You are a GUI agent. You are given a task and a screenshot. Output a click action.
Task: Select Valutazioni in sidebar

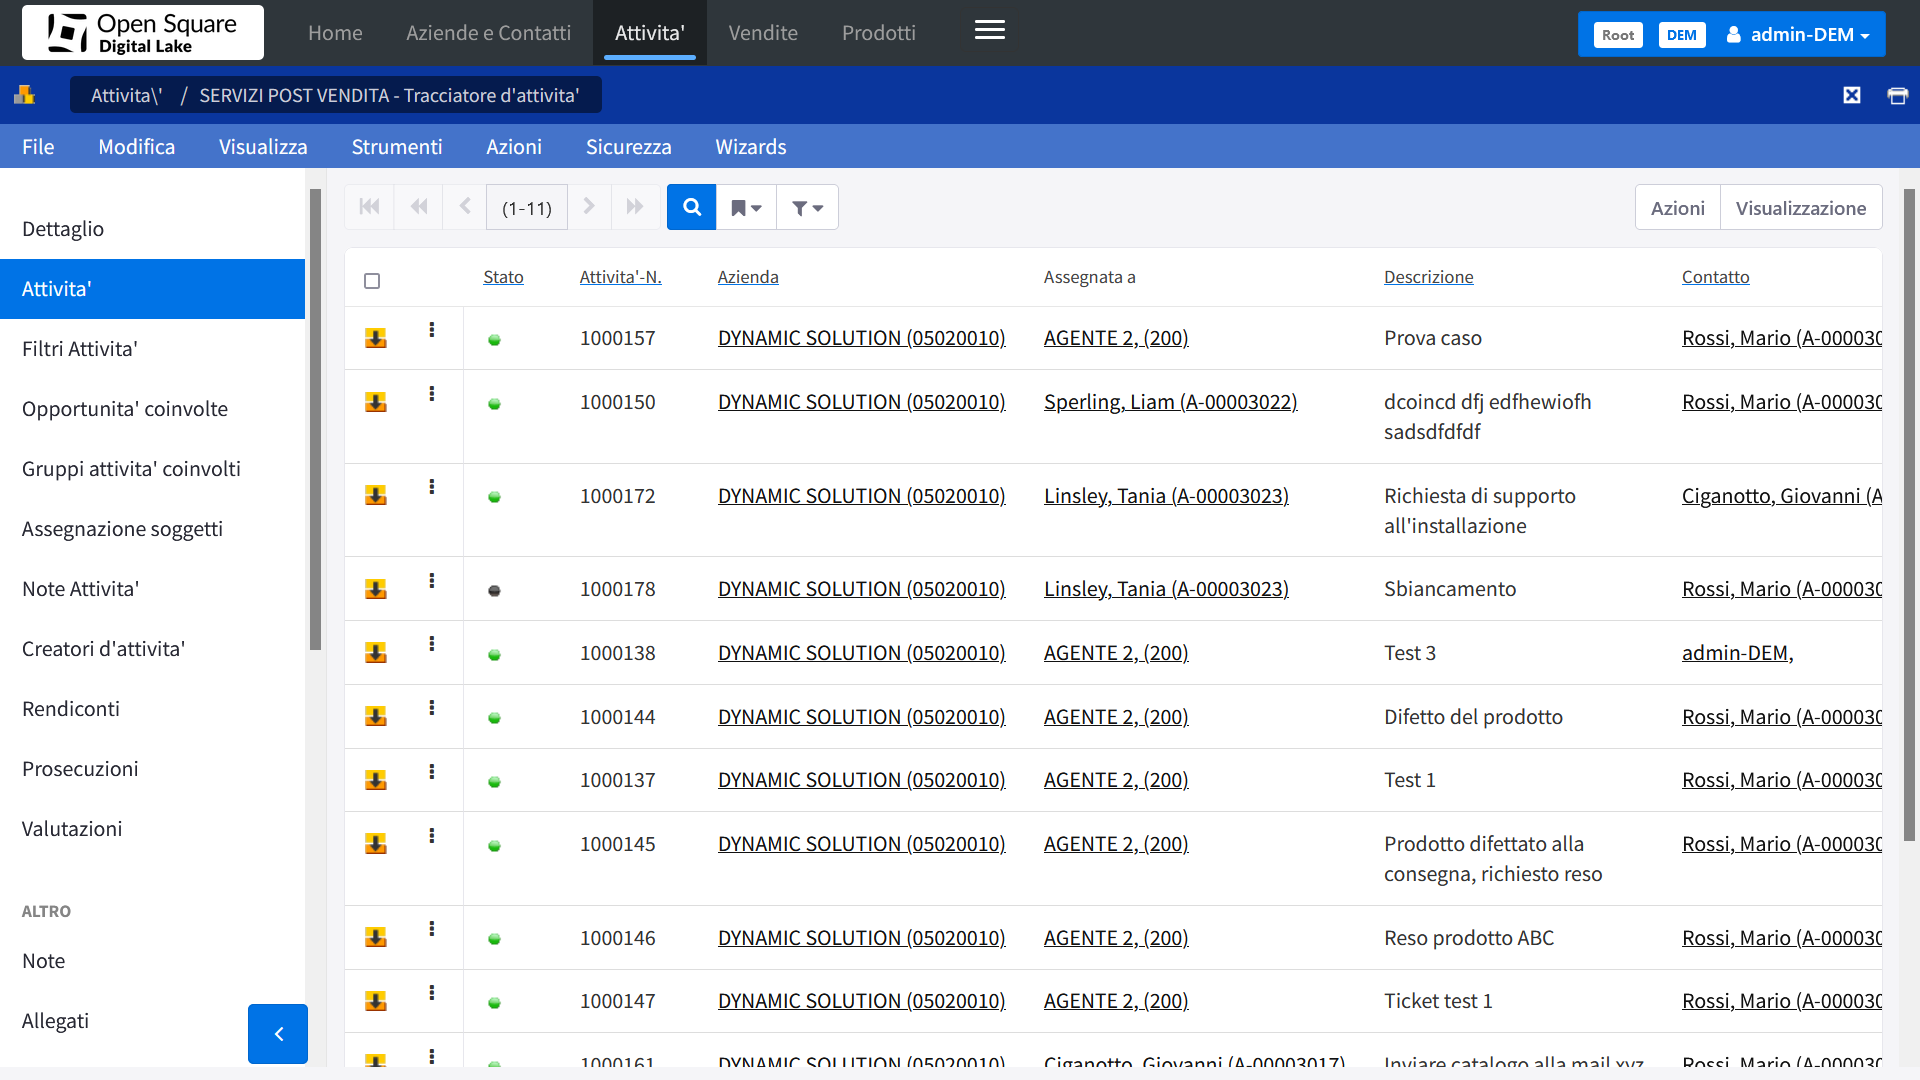point(152,829)
